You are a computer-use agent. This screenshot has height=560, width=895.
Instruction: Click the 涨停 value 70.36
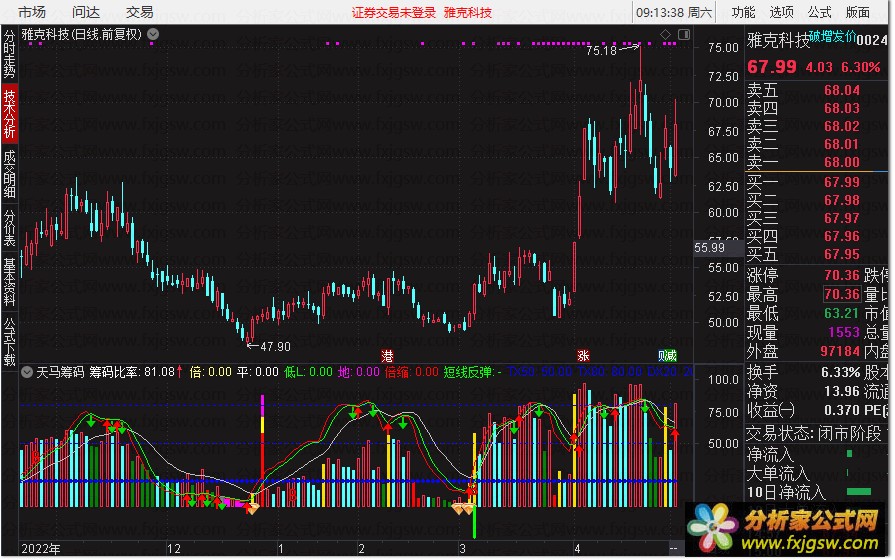point(841,275)
